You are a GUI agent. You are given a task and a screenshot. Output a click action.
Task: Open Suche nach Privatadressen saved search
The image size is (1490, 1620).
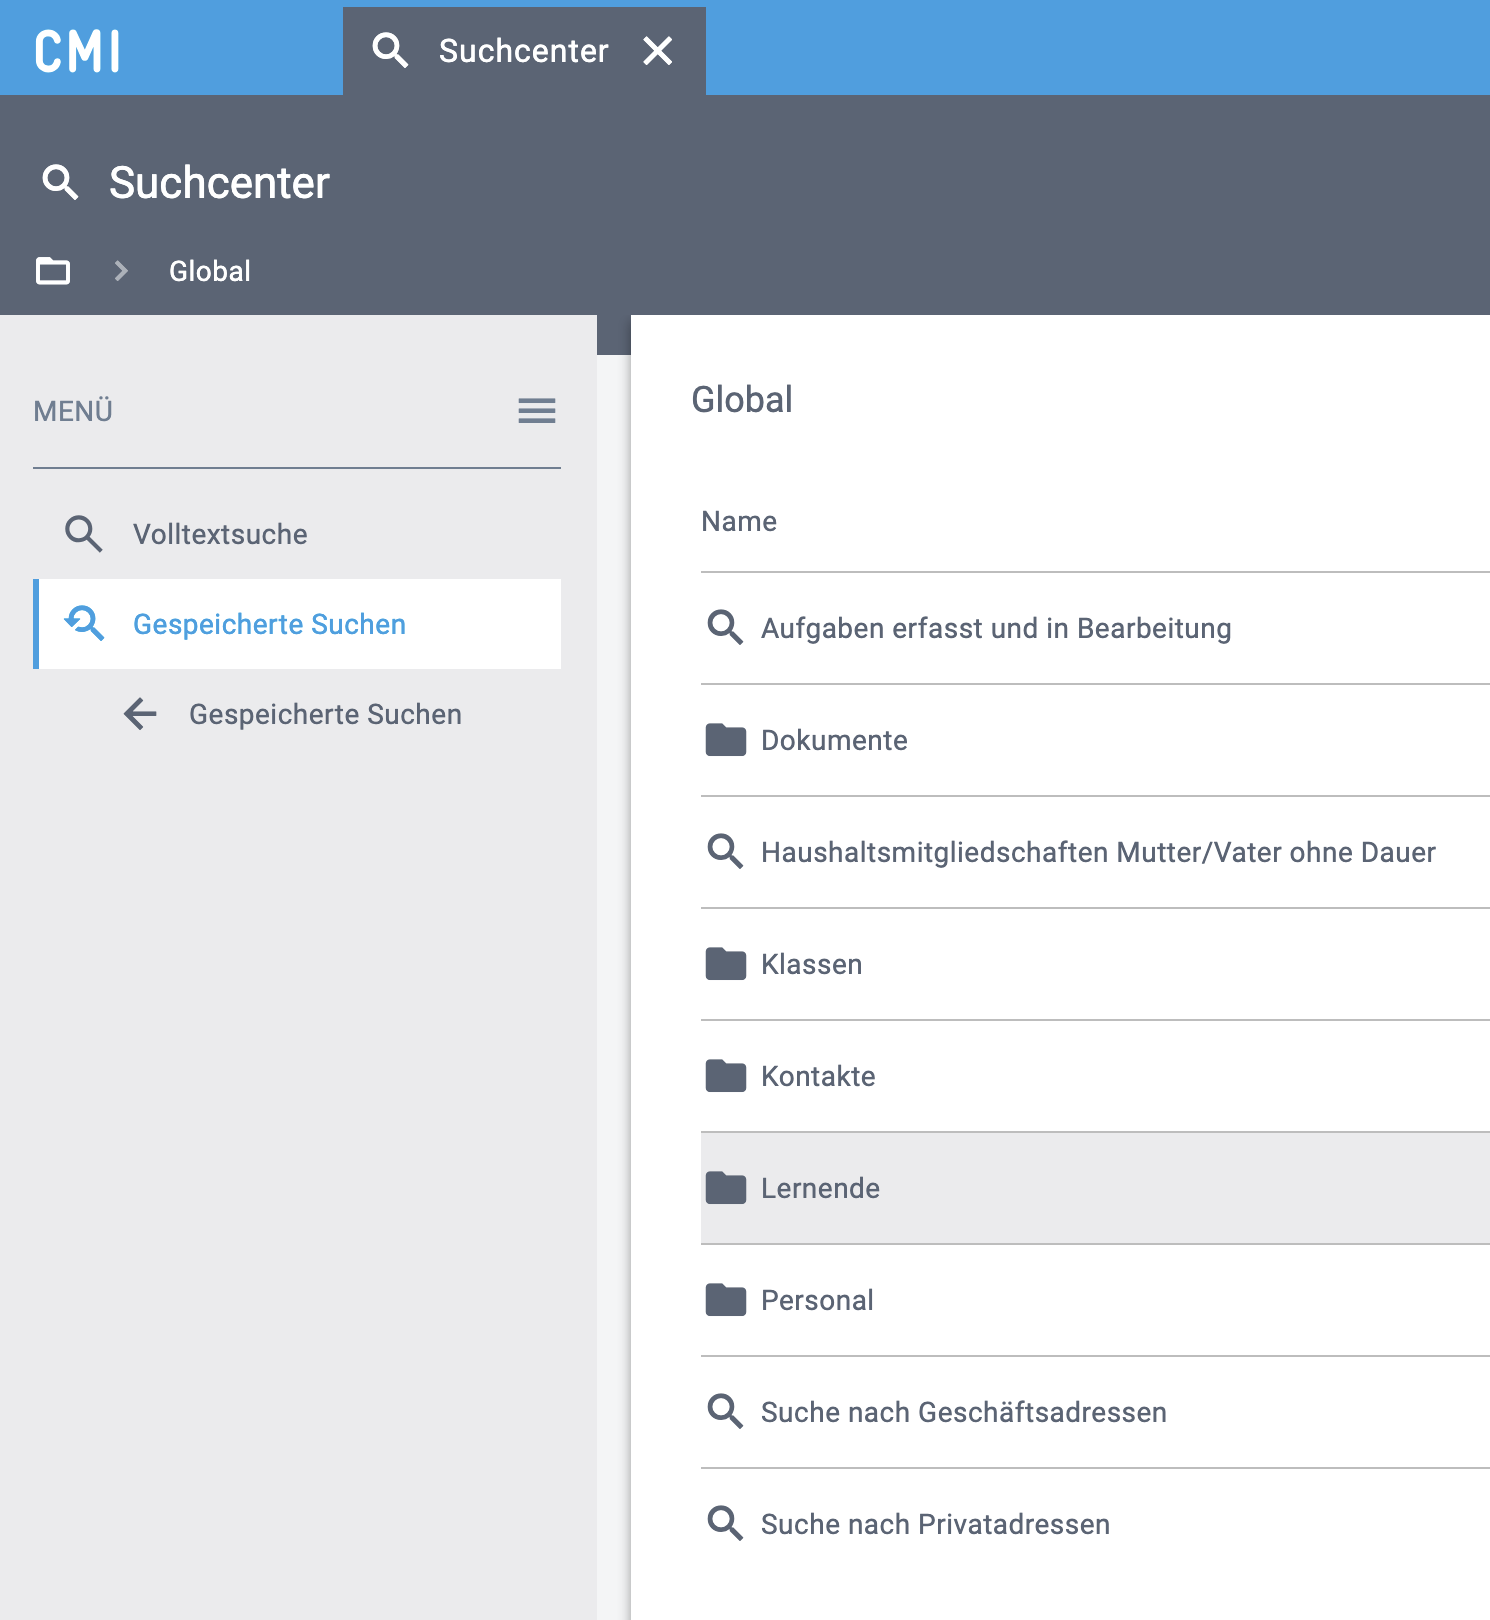934,1524
